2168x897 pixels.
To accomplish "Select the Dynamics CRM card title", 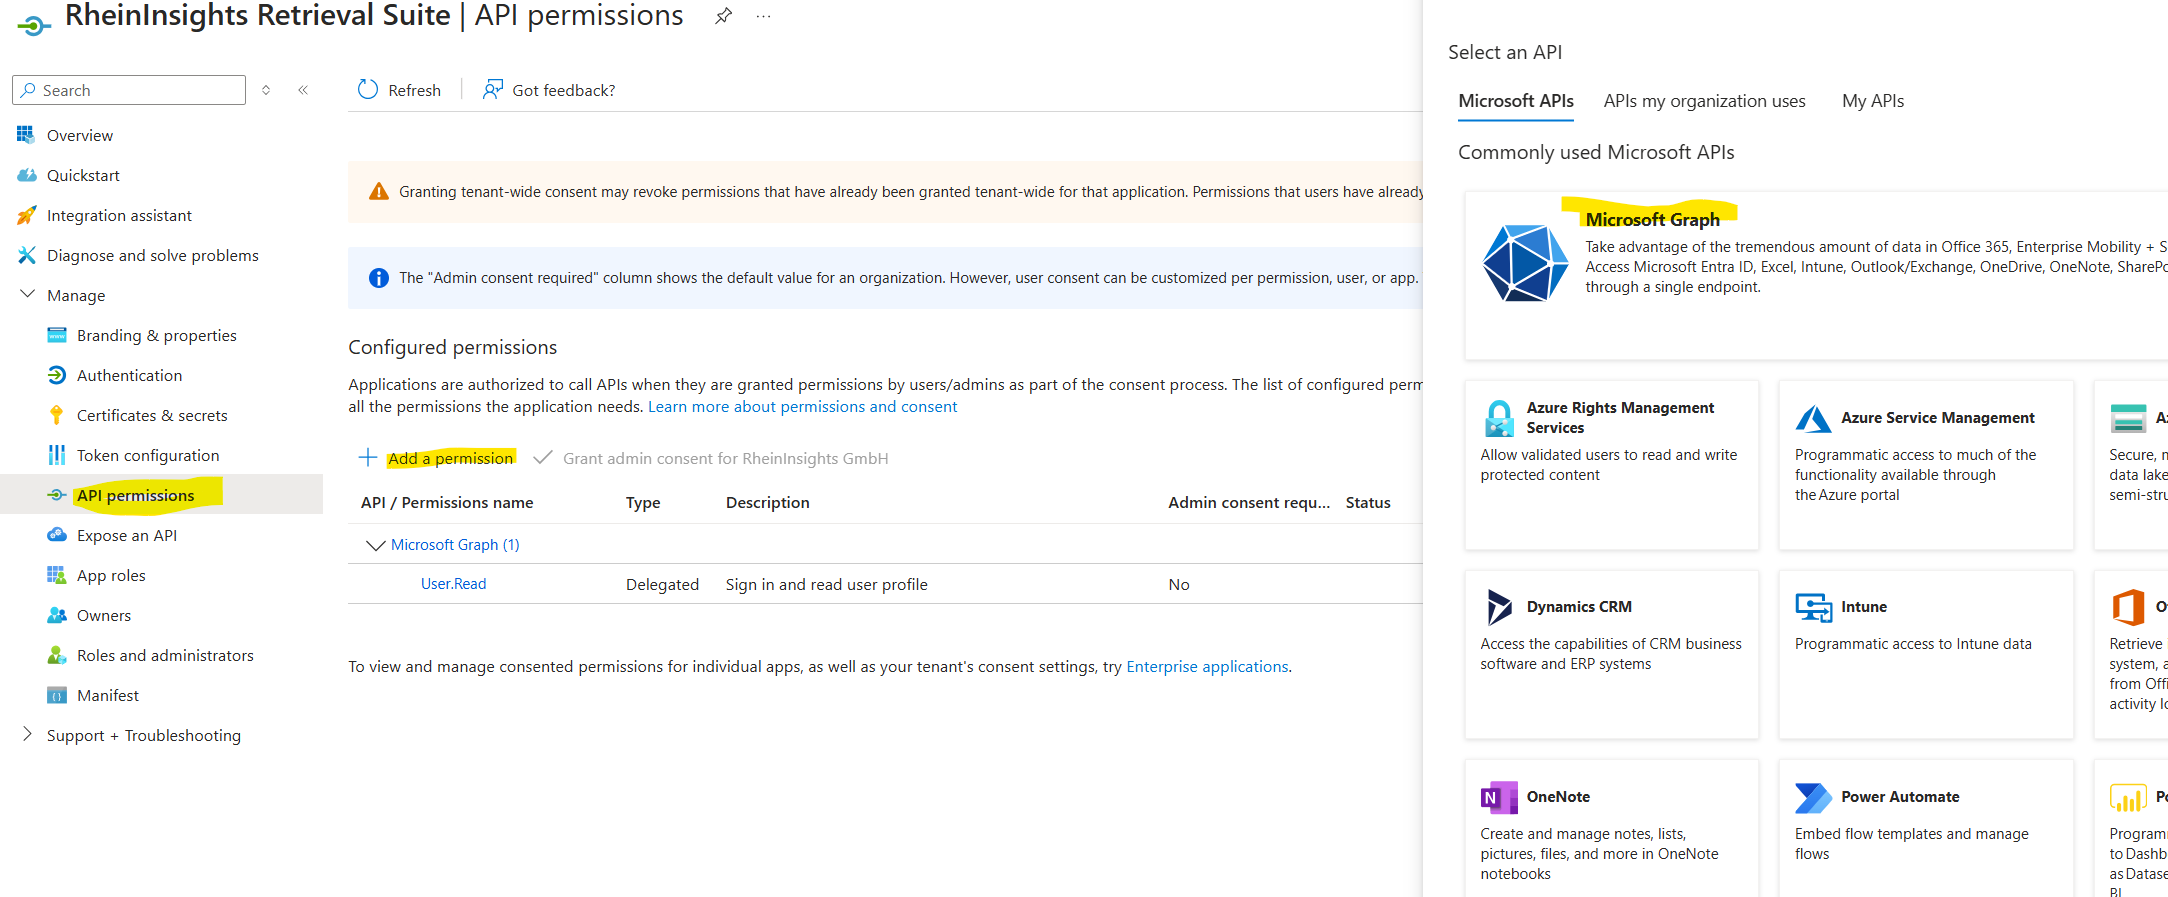I will pos(1579,607).
